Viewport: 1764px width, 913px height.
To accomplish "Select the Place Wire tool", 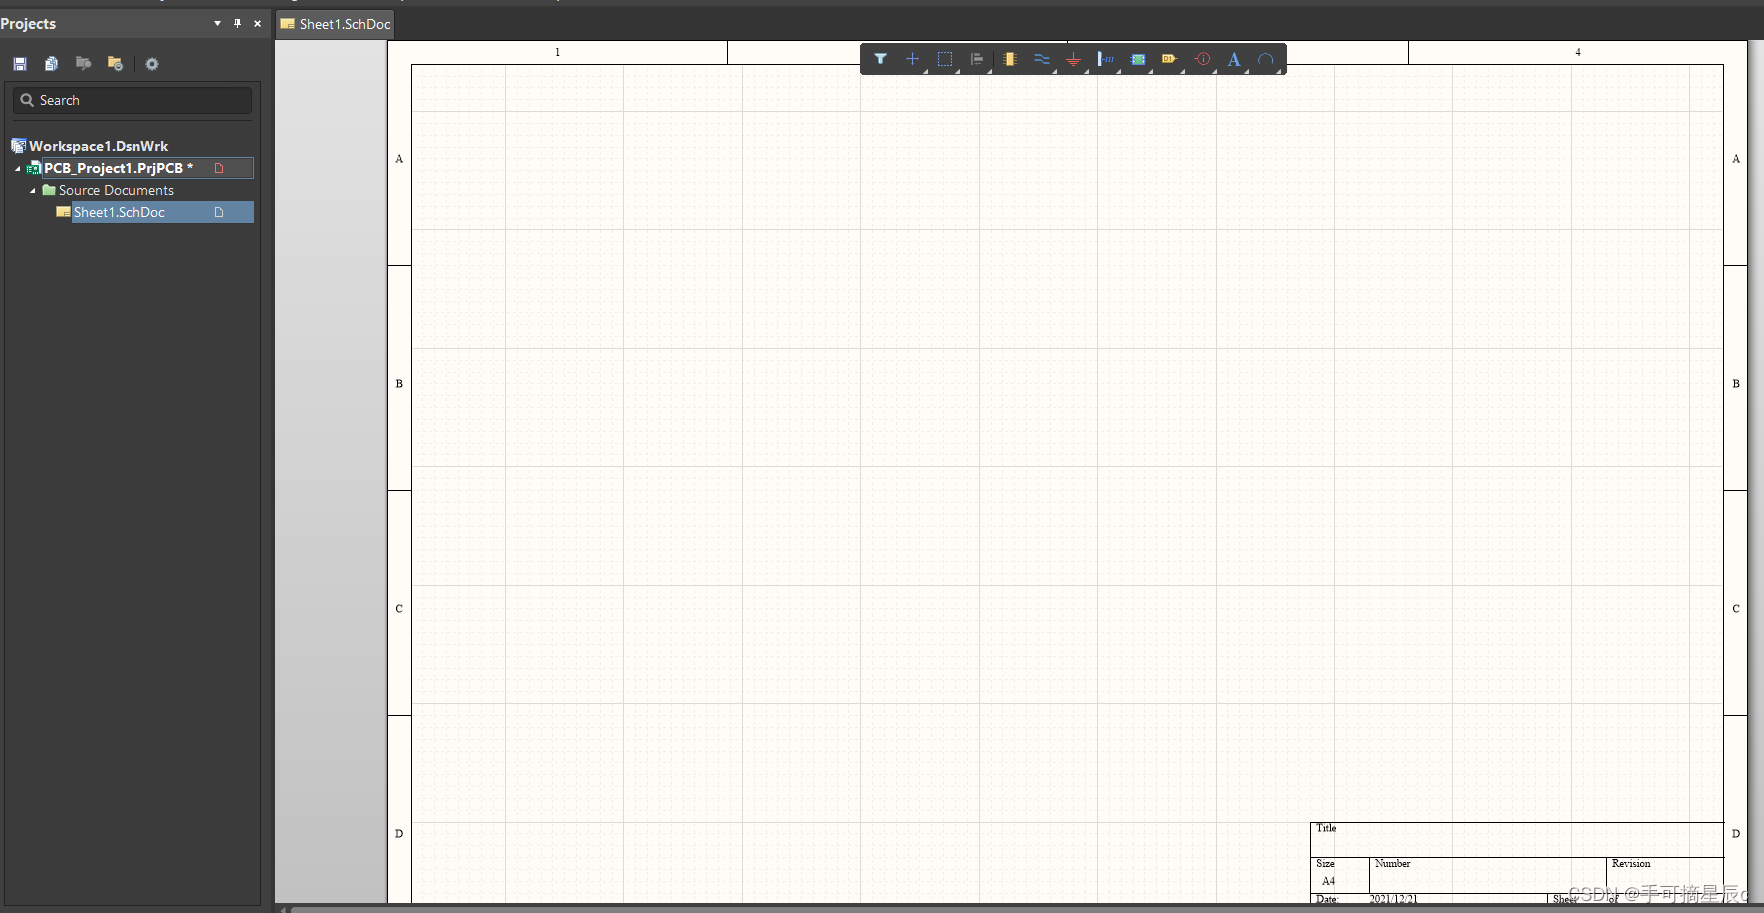I will pos(1042,59).
